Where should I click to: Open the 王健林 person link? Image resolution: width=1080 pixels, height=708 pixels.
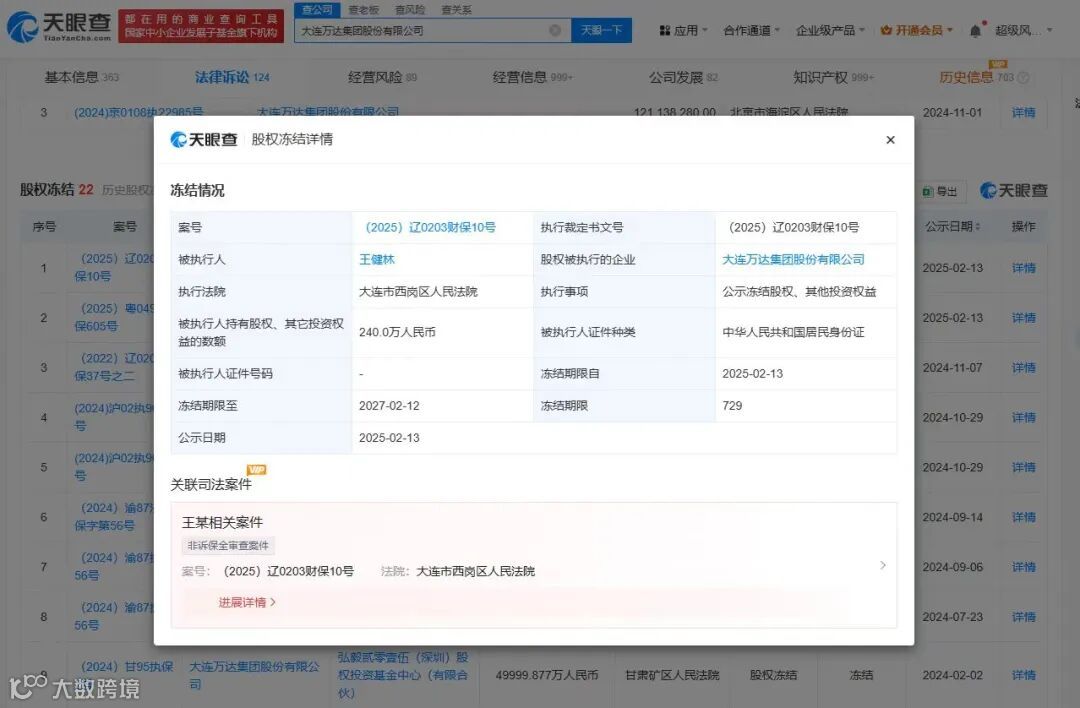pos(377,260)
